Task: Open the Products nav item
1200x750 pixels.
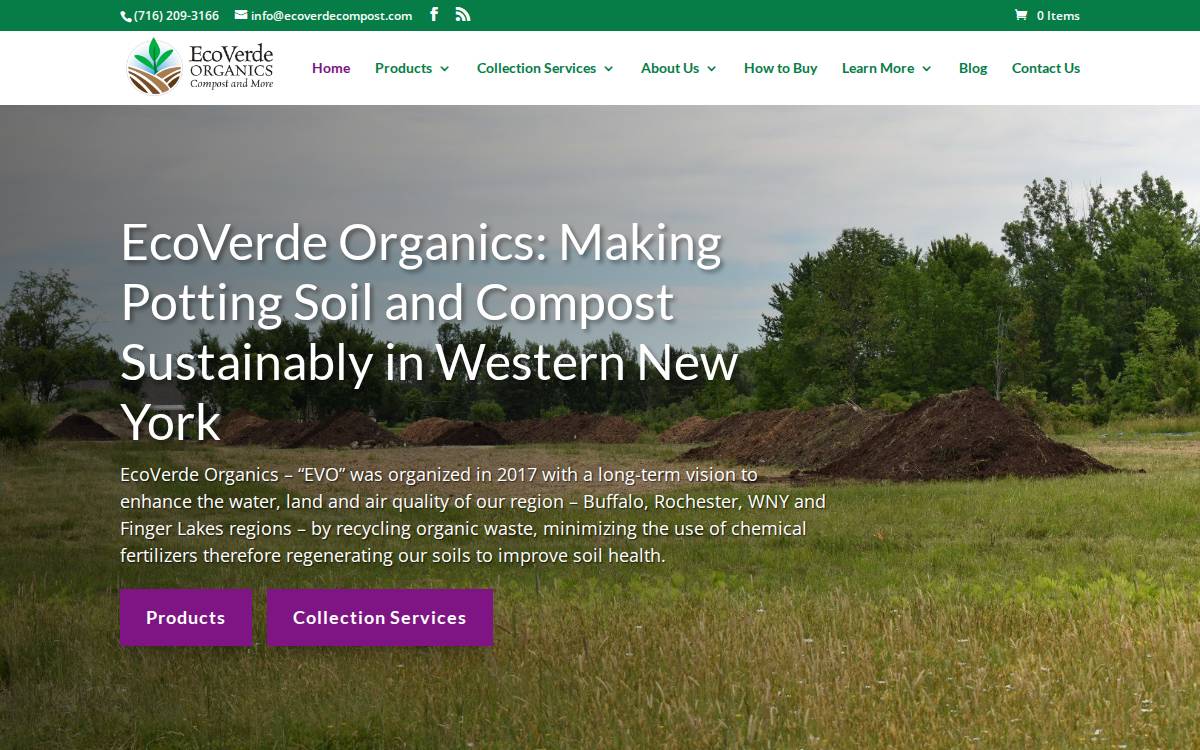Action: click(x=403, y=68)
